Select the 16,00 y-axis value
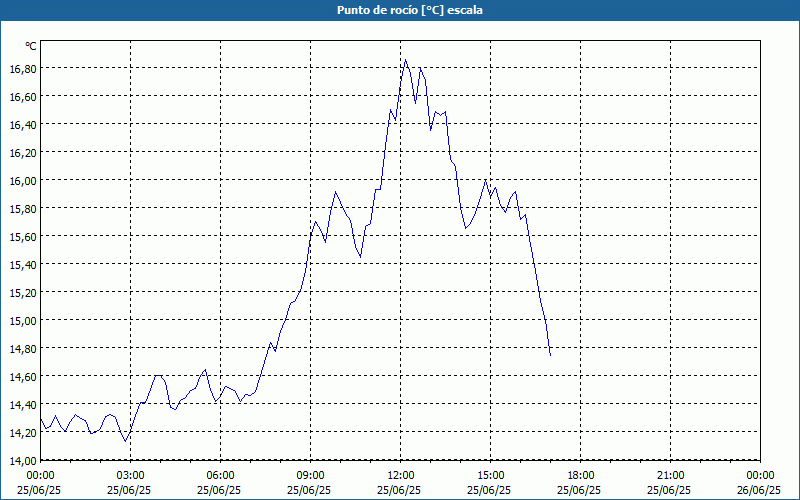 [x=23, y=181]
